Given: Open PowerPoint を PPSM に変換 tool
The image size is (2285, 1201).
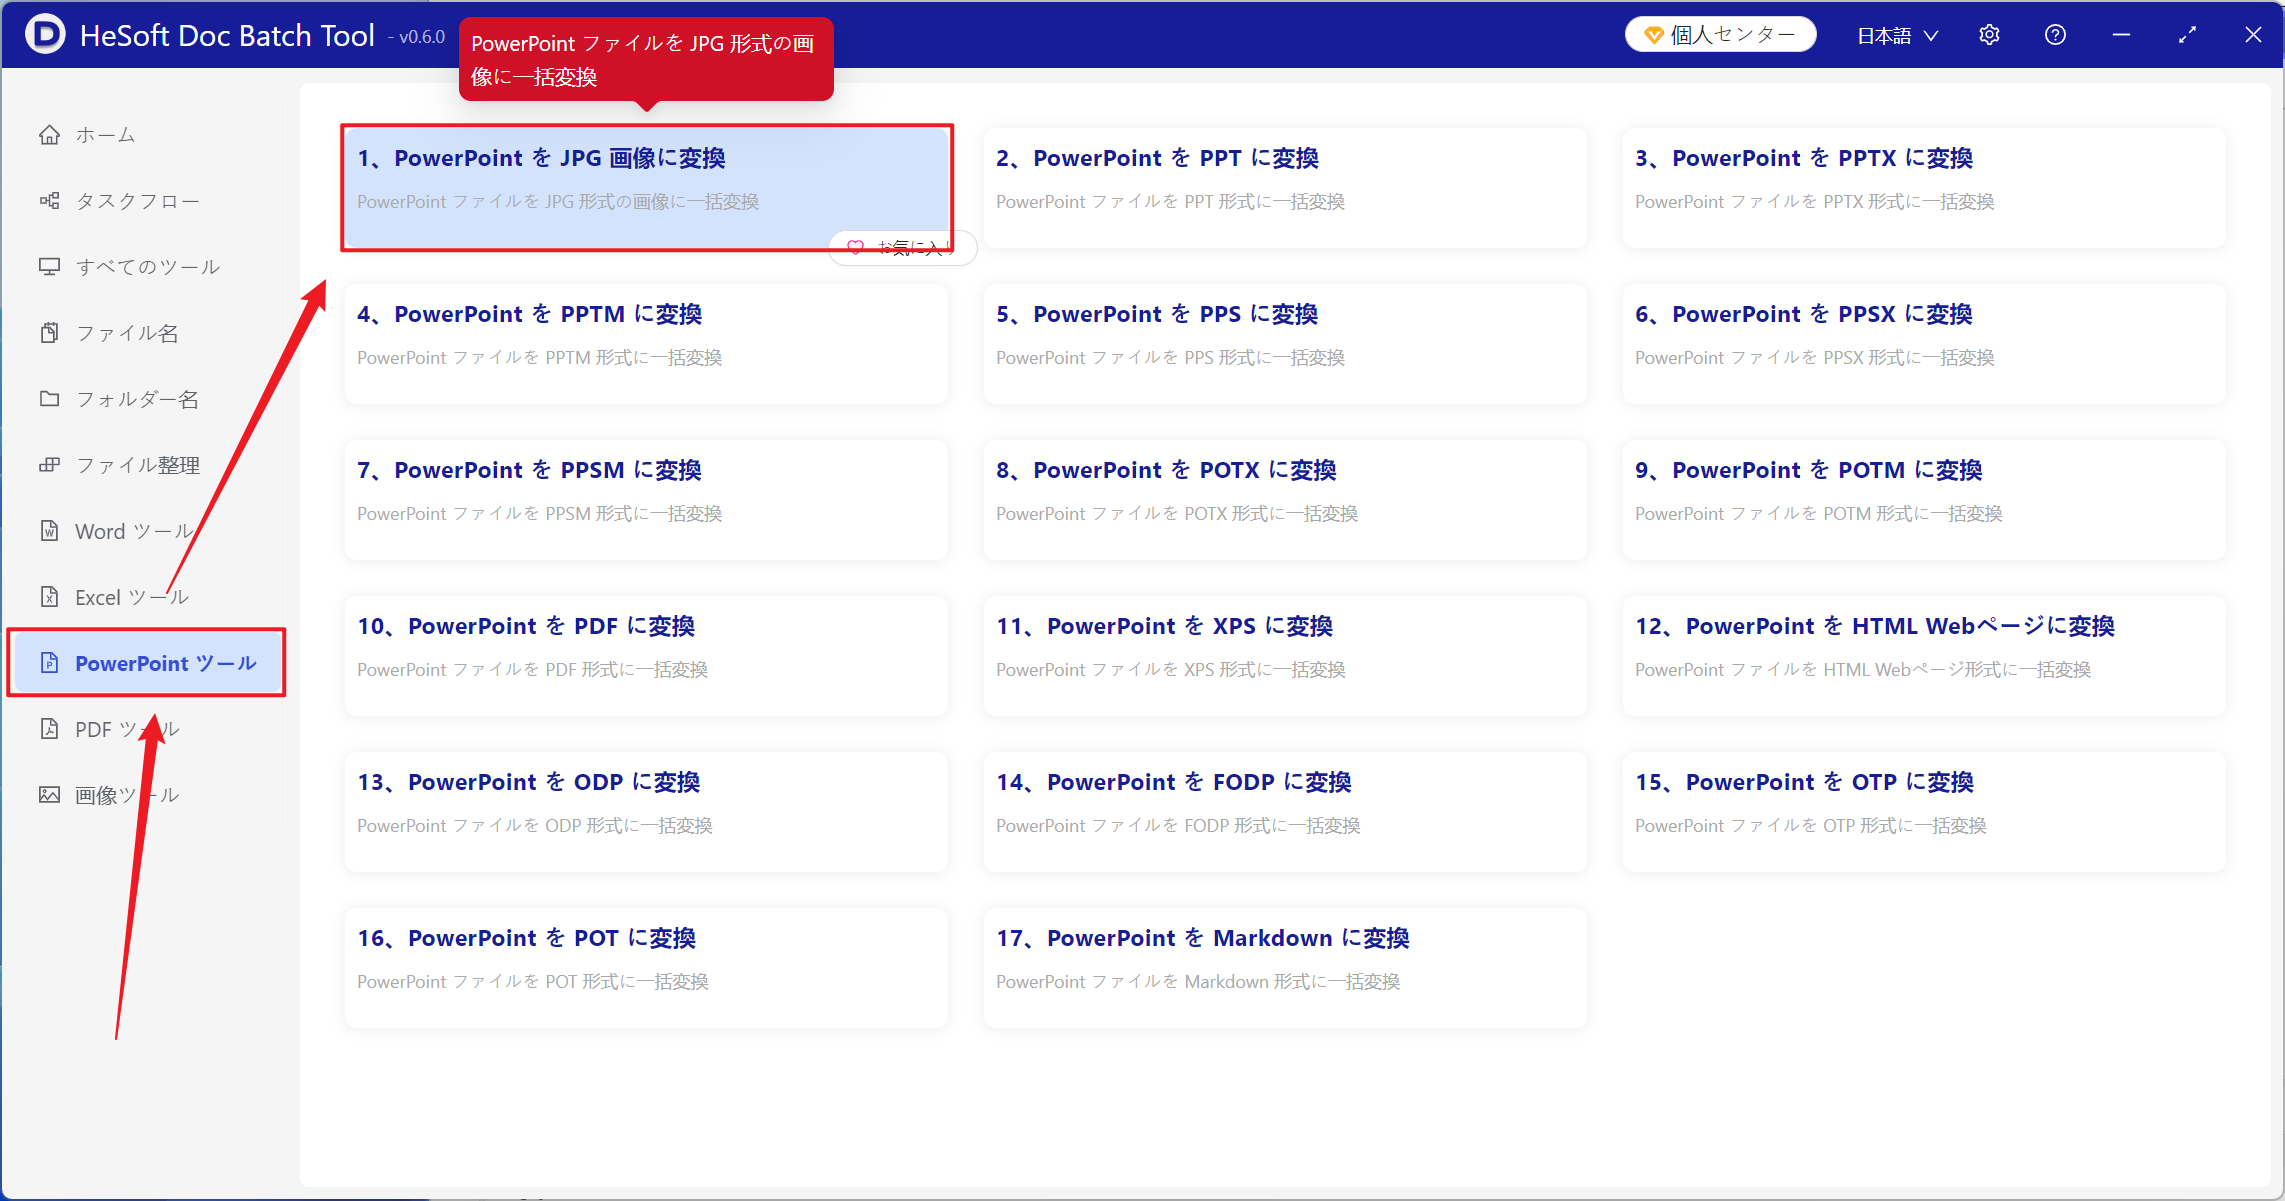Looking at the screenshot, I should click(646, 499).
